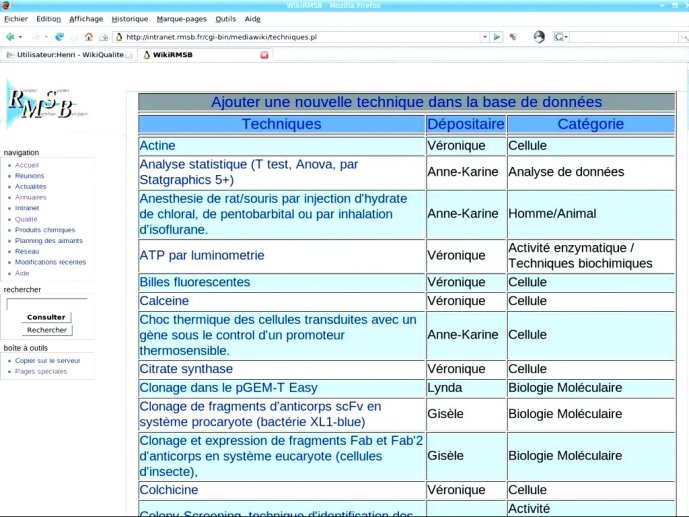Open the Qualité navigation link
689x517 pixels.
pyautogui.click(x=26, y=219)
